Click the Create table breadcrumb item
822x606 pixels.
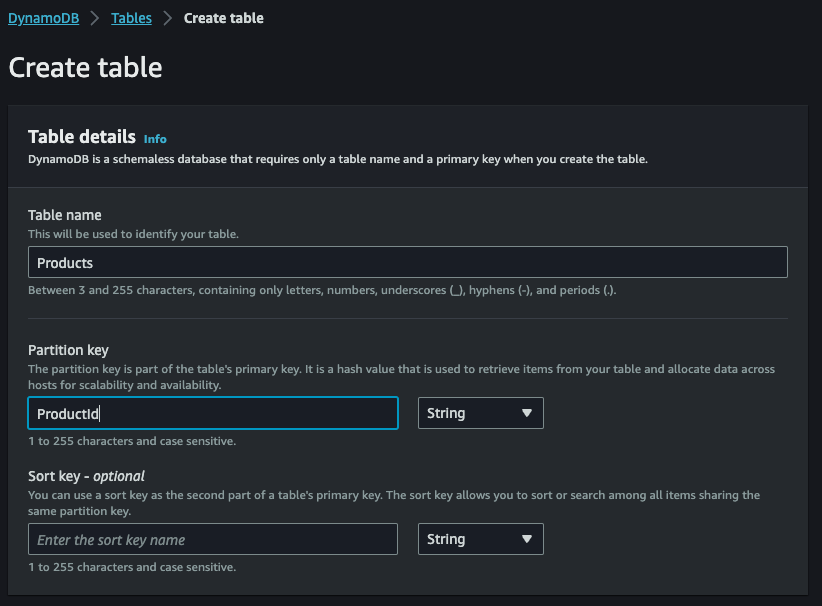tap(223, 18)
